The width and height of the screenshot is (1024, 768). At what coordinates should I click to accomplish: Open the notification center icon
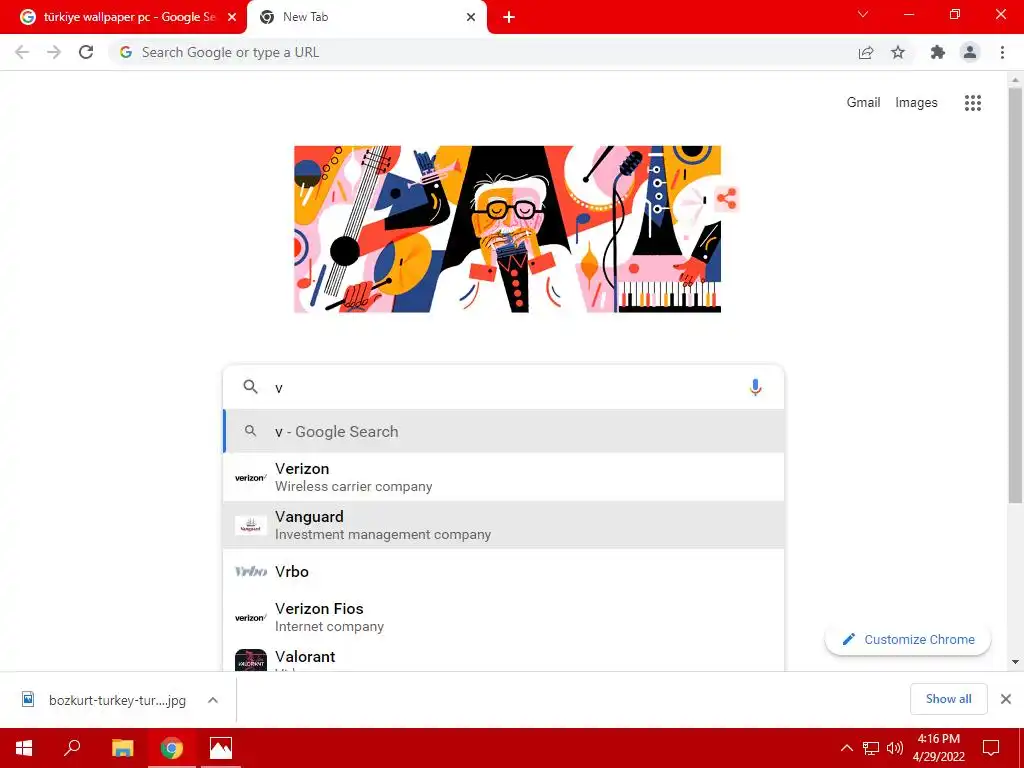click(x=991, y=748)
